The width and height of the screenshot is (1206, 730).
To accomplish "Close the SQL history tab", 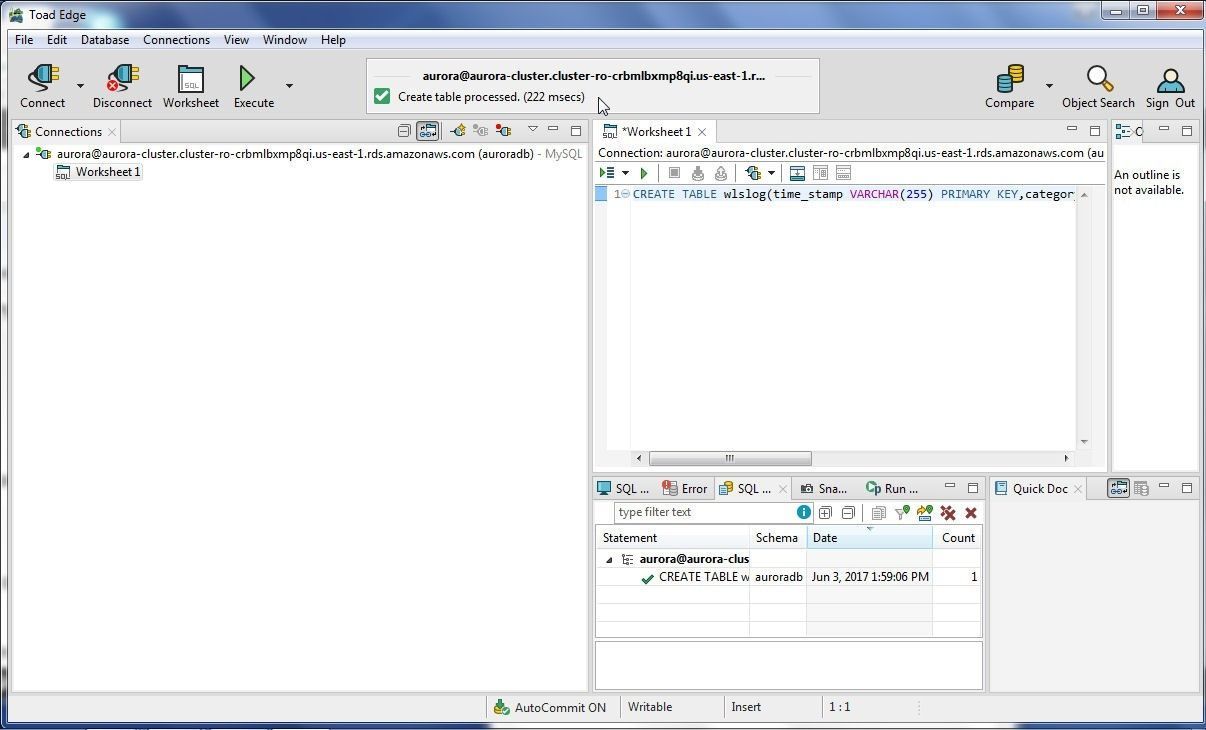I will 782,490.
